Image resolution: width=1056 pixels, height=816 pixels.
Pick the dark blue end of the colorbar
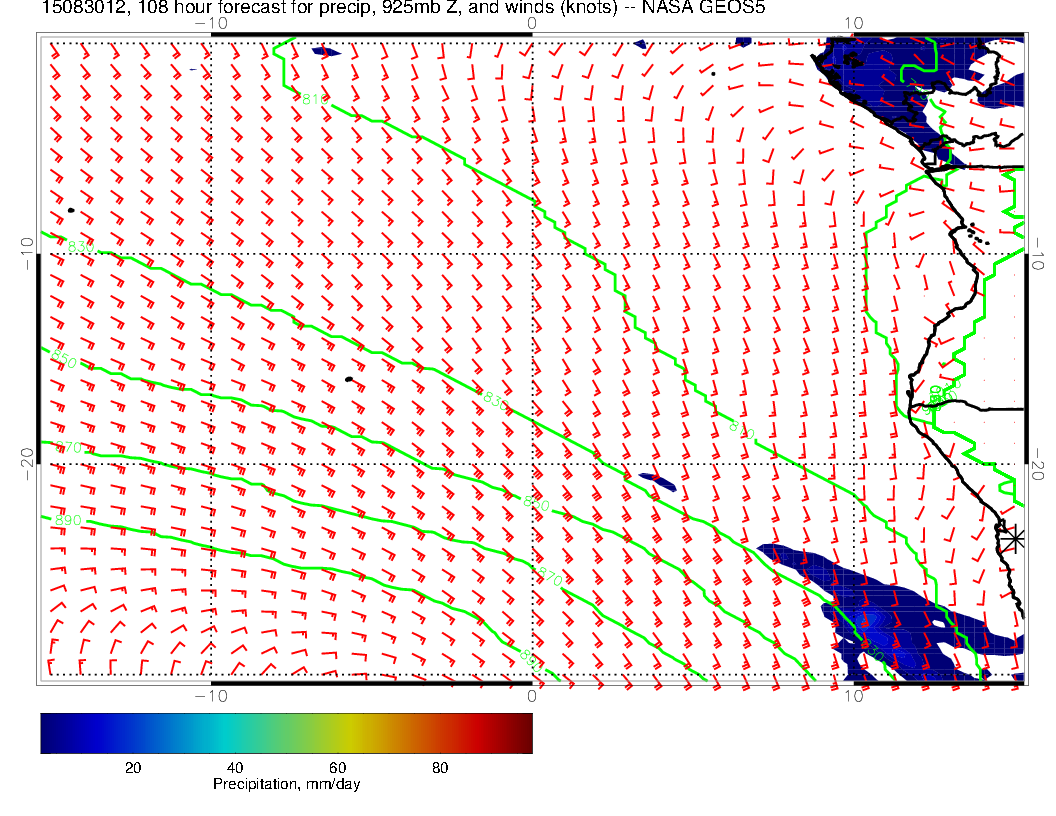pos(48,732)
